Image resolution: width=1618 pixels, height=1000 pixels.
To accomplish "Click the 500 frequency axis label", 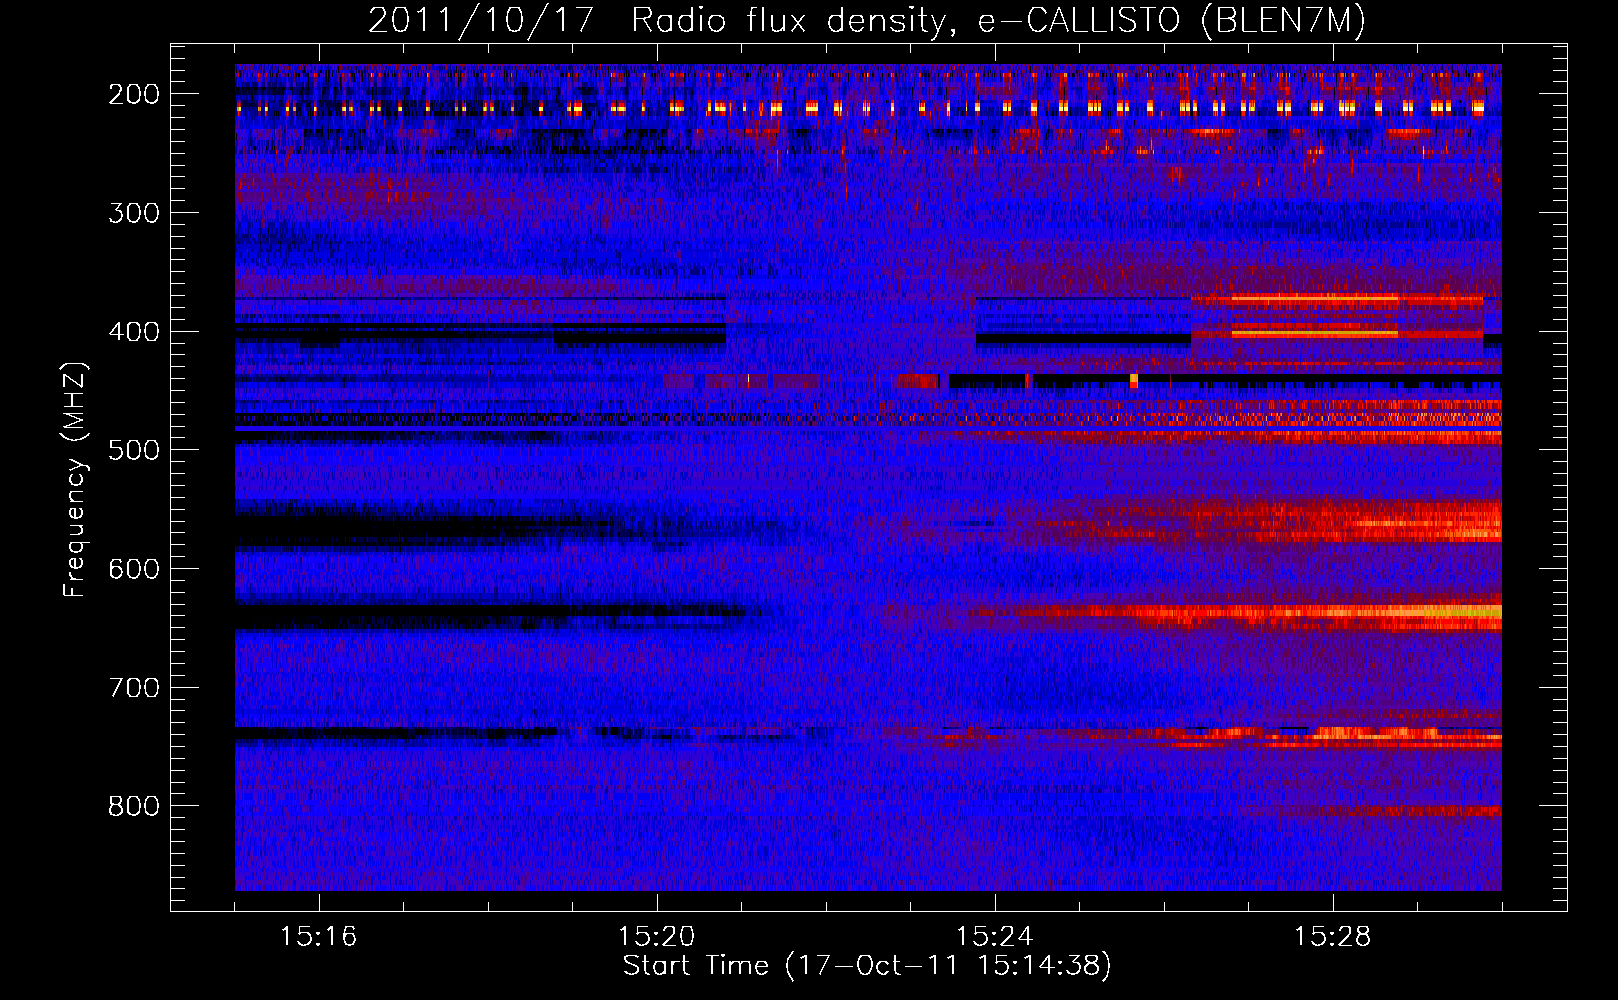I will (x=134, y=450).
